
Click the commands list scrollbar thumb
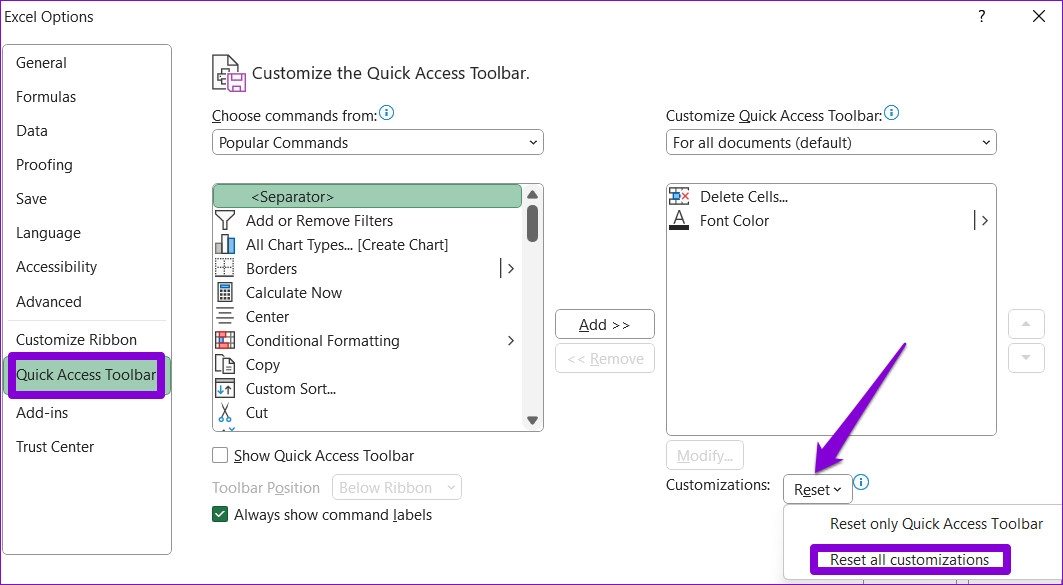pos(532,223)
